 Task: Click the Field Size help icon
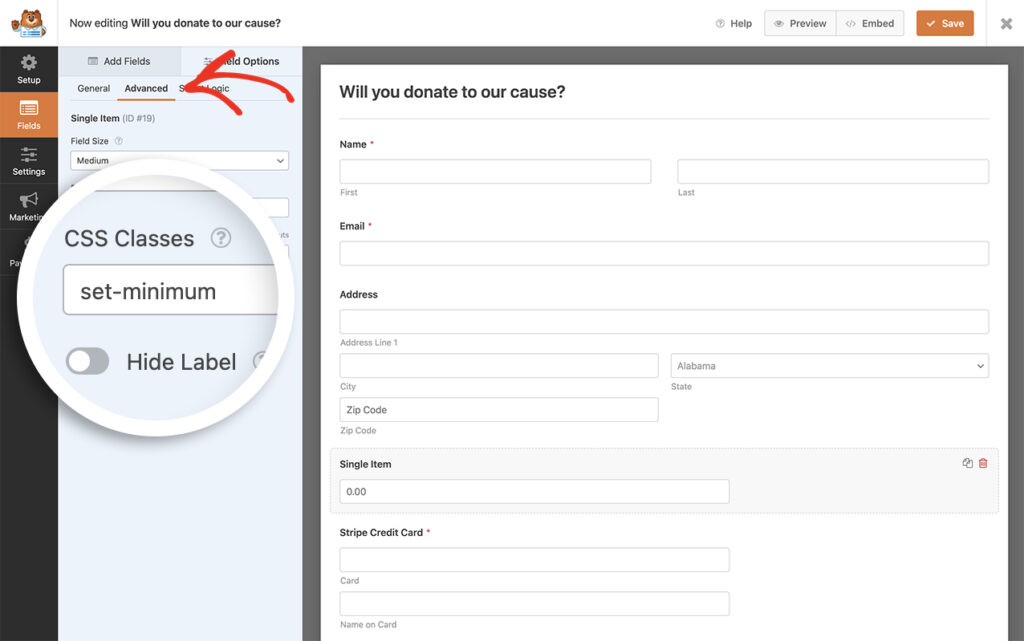[x=120, y=141]
